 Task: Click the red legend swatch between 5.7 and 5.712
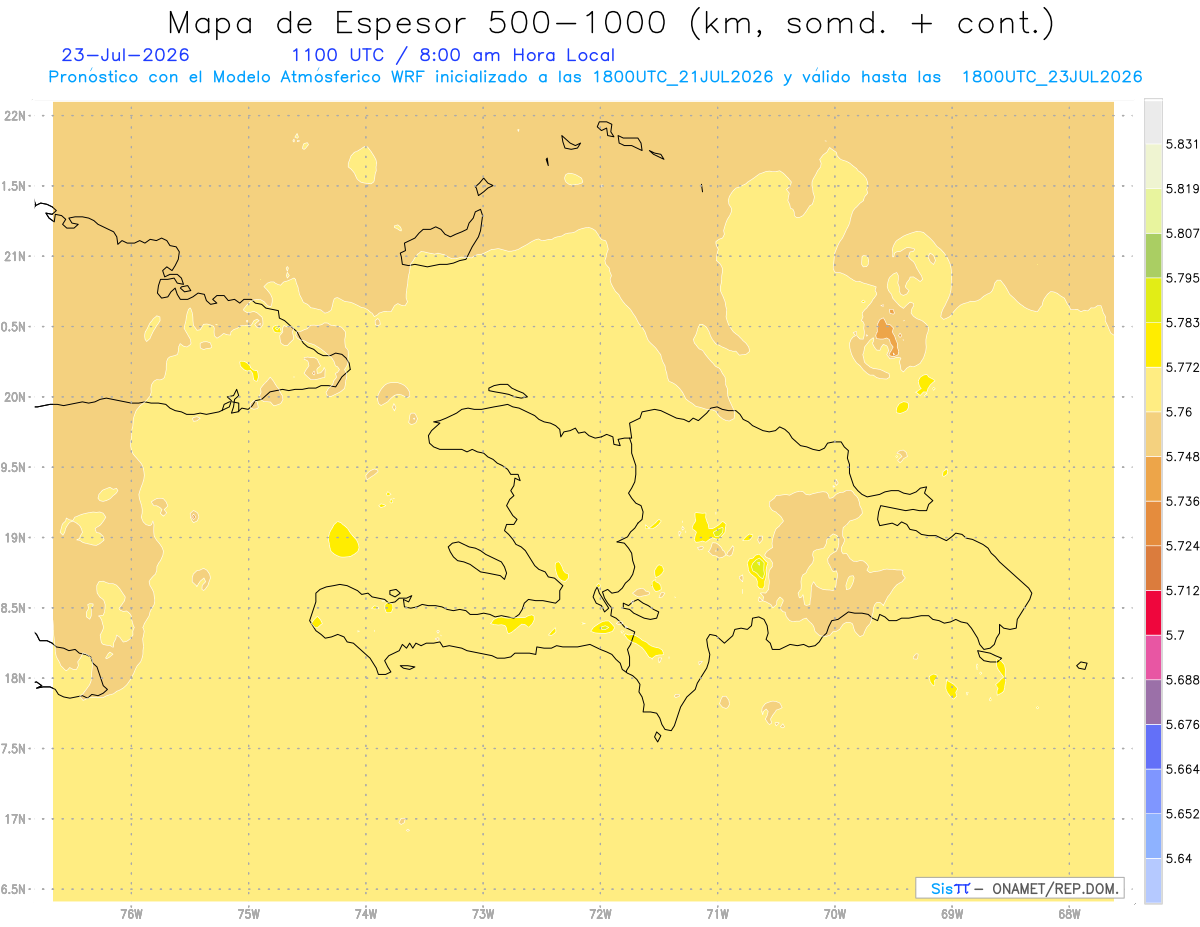pyautogui.click(x=1153, y=612)
